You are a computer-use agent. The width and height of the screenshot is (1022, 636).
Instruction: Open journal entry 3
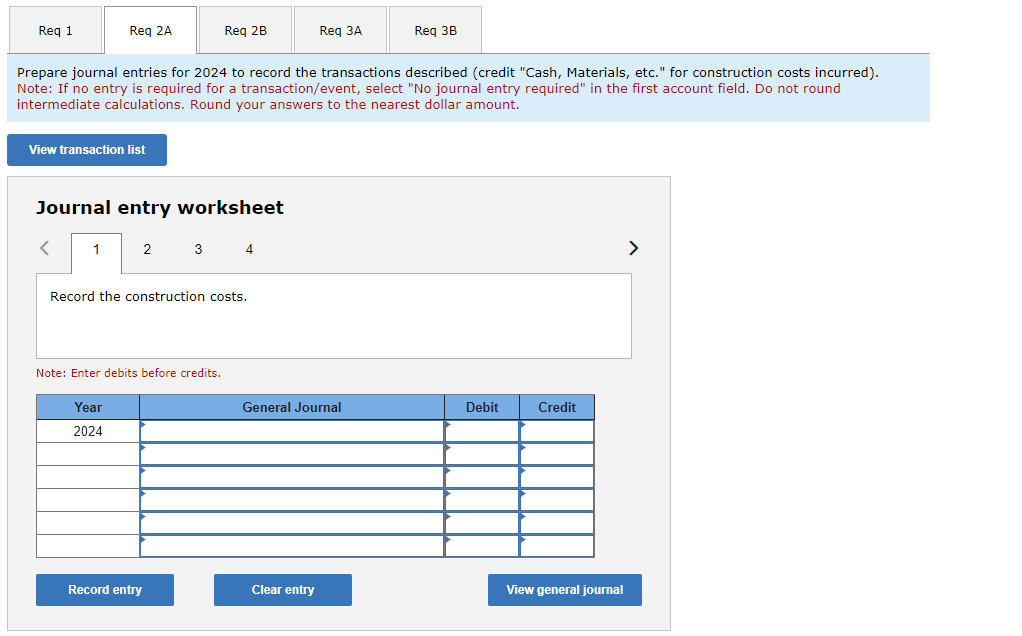click(198, 249)
